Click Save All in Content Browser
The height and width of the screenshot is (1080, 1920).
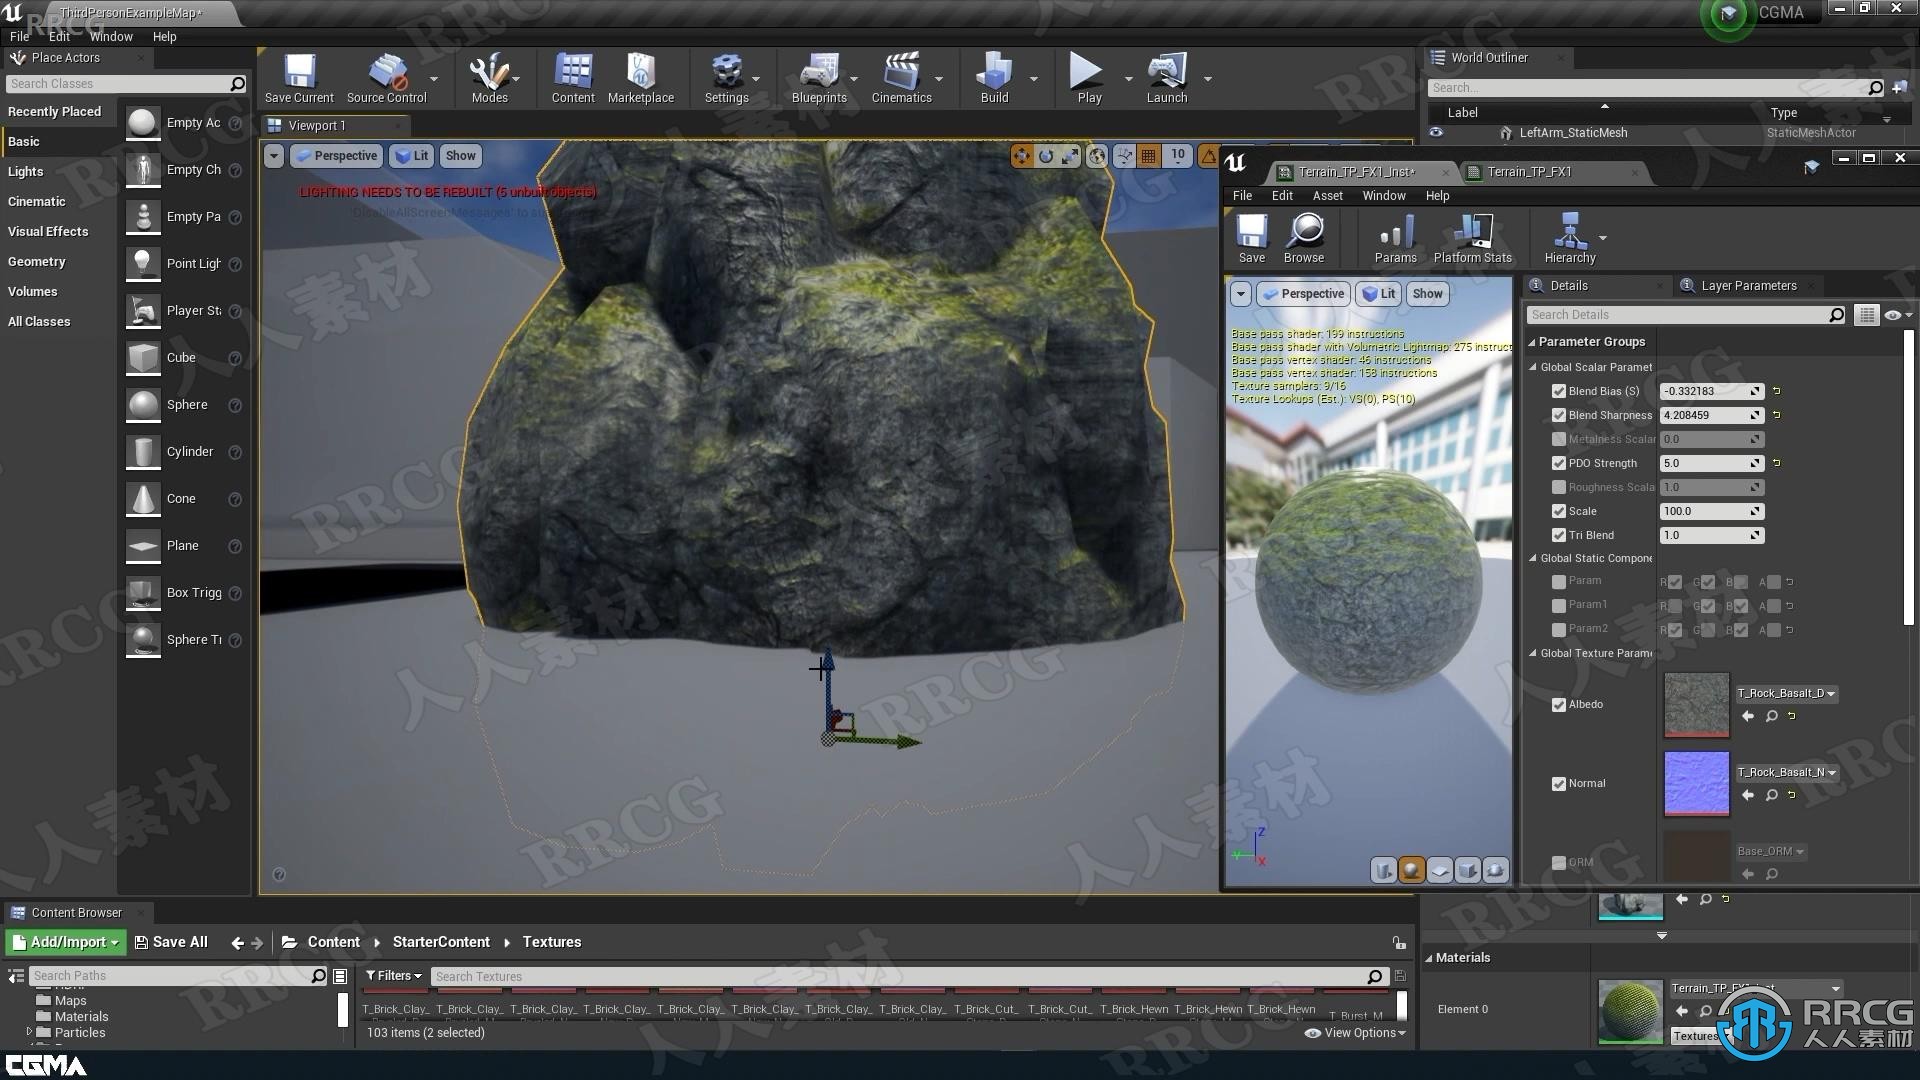click(x=169, y=940)
